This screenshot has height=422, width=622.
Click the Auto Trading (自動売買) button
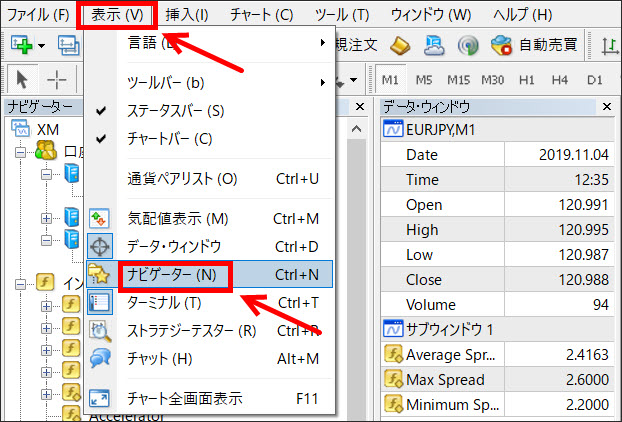(x=534, y=45)
